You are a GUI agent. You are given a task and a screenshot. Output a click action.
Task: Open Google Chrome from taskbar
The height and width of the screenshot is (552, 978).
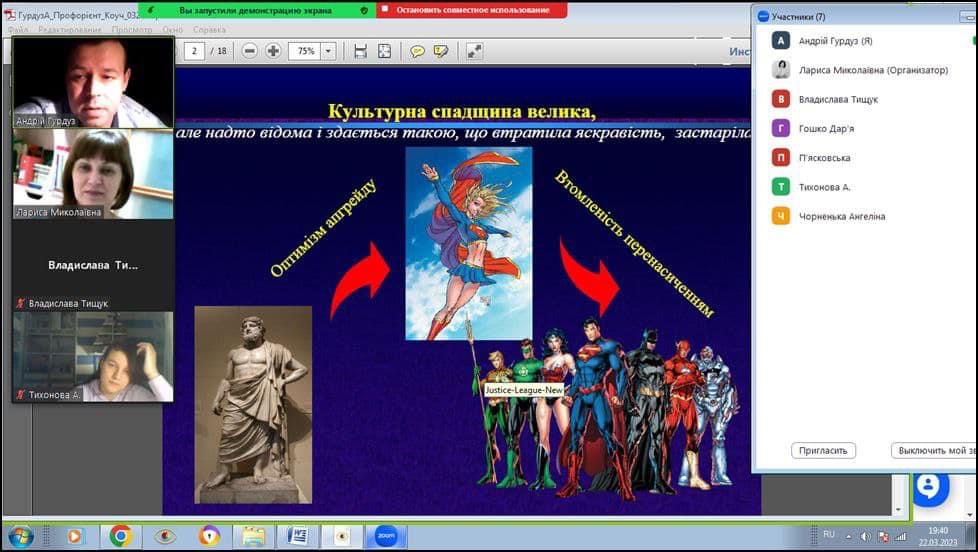point(120,536)
